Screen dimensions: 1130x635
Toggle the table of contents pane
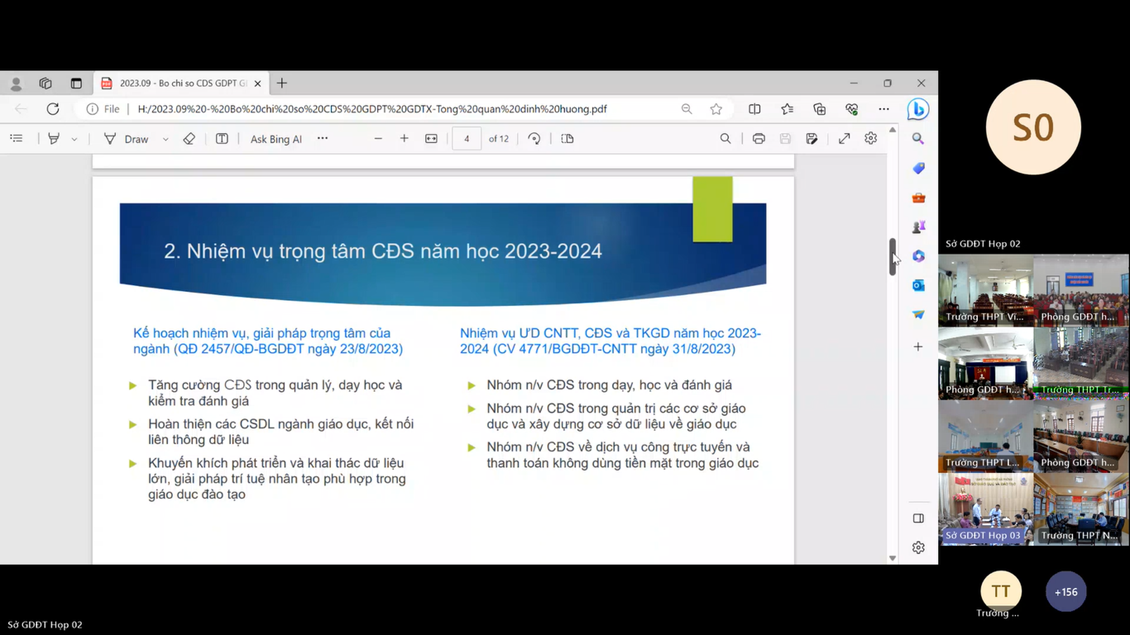[17, 139]
